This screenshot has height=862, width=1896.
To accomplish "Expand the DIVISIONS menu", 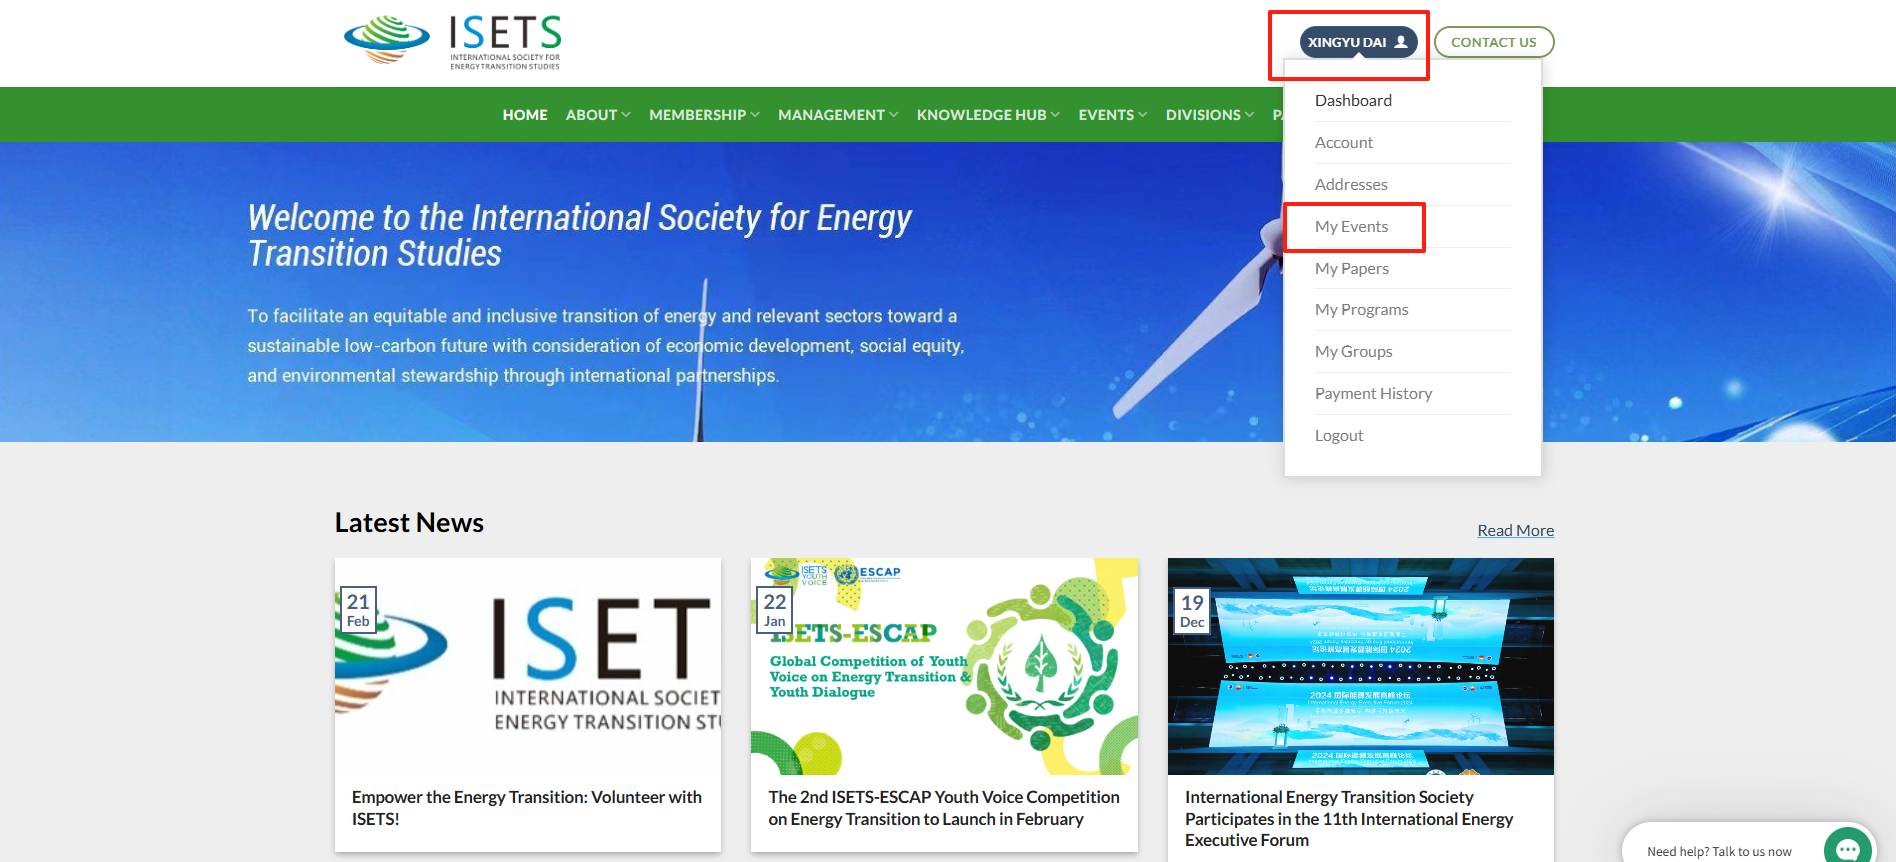I will [x=1210, y=115].
